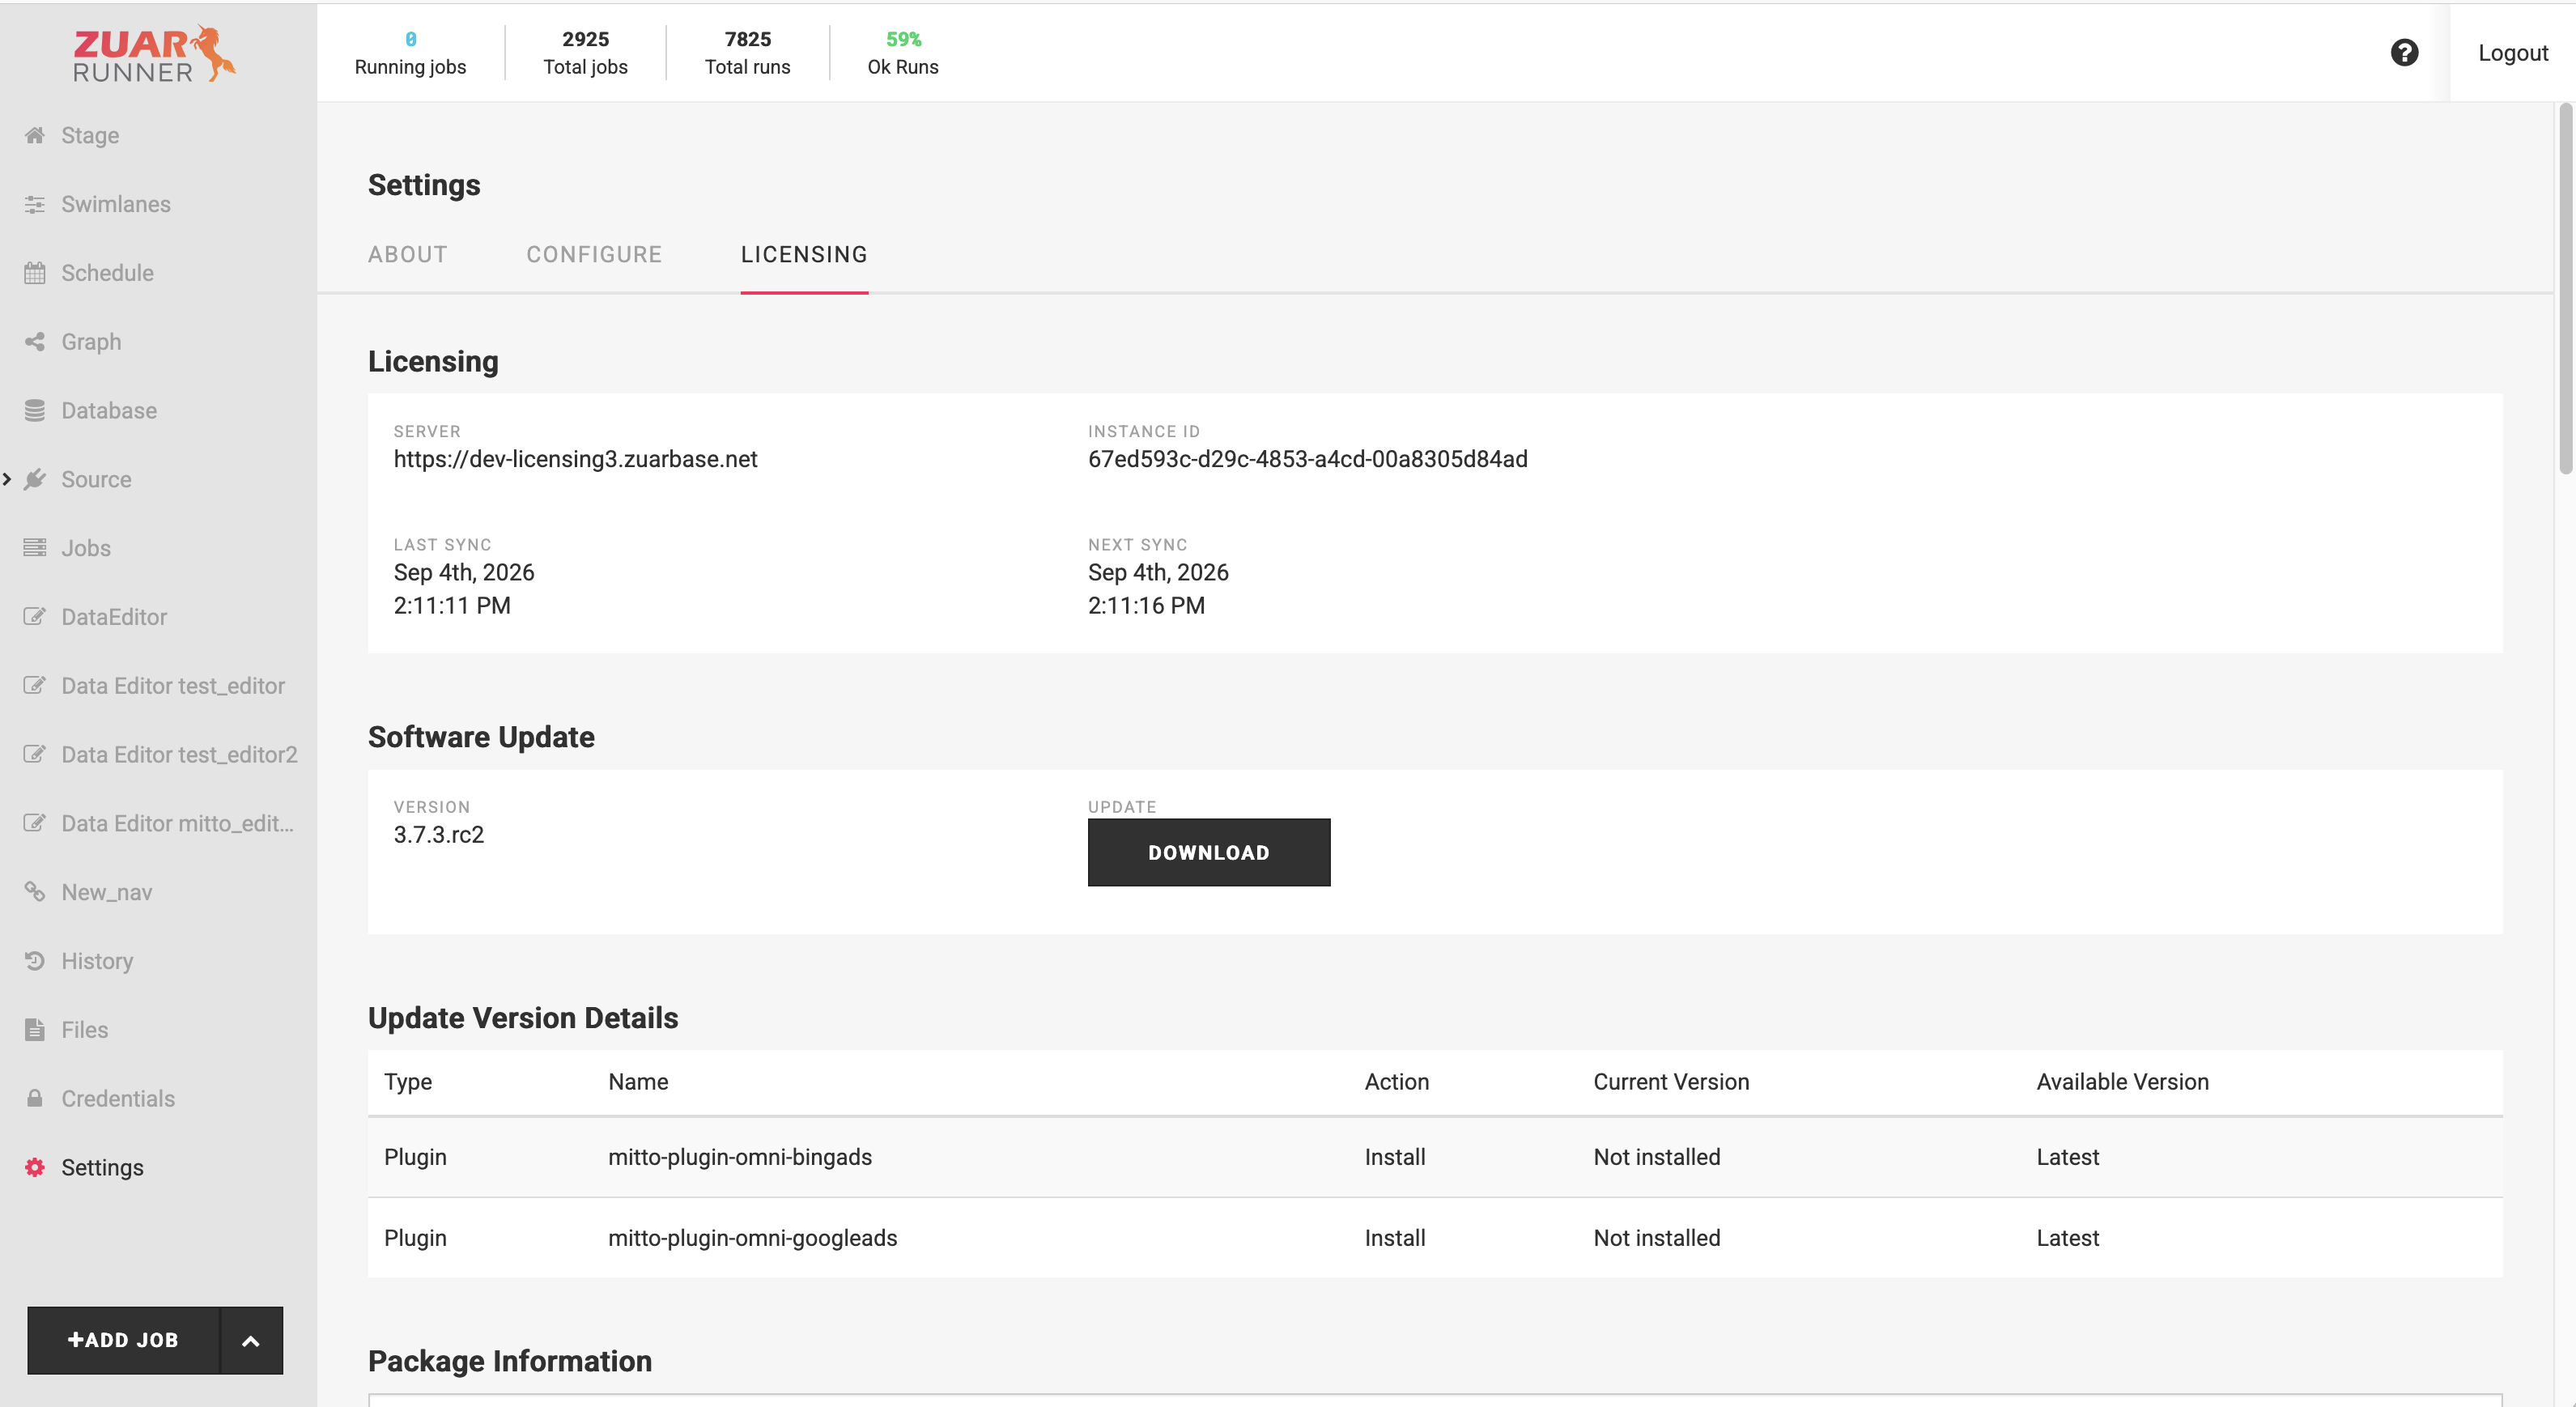2576x1407 pixels.
Task: Open DataEditor from sidebar
Action: [x=114, y=617]
